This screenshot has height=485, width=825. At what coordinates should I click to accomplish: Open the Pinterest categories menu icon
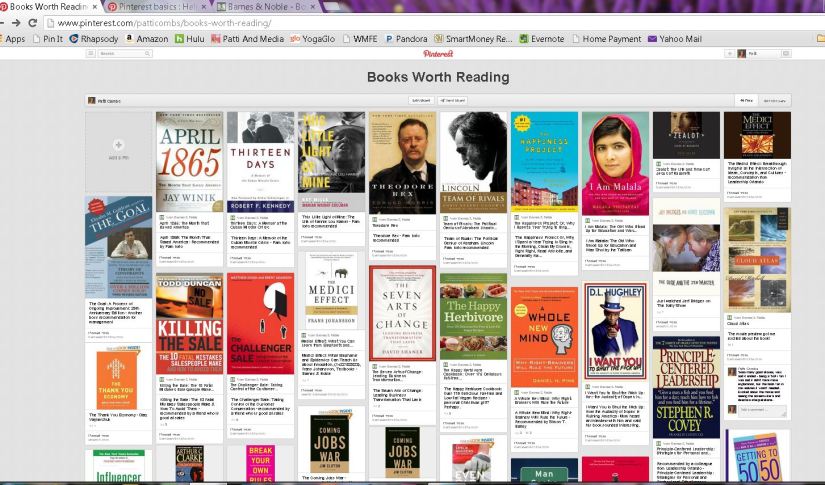point(90,53)
